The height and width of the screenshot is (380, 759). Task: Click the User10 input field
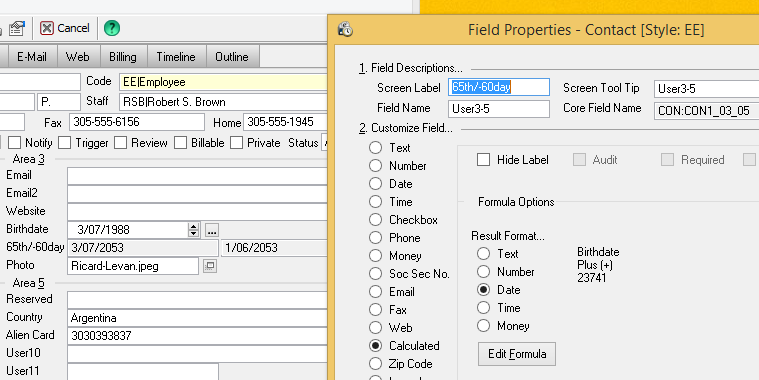pos(197,354)
